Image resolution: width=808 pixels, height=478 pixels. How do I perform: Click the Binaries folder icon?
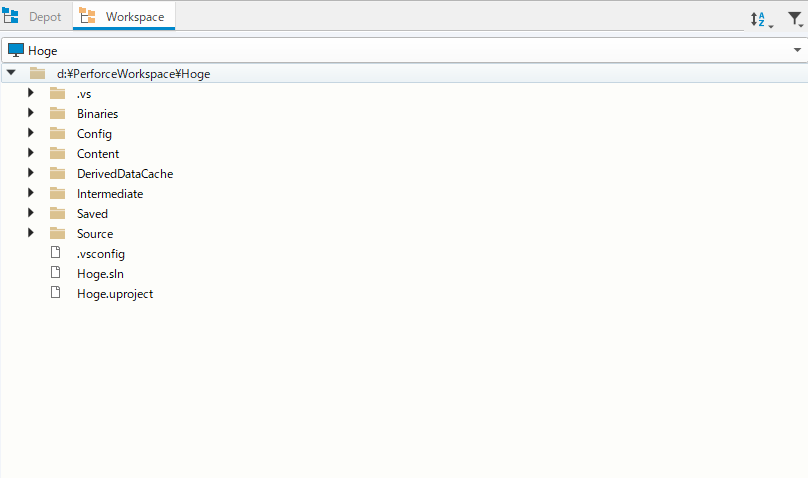[x=57, y=113]
